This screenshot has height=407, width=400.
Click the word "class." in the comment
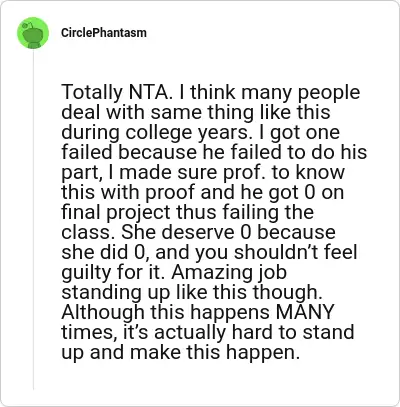pos(89,232)
